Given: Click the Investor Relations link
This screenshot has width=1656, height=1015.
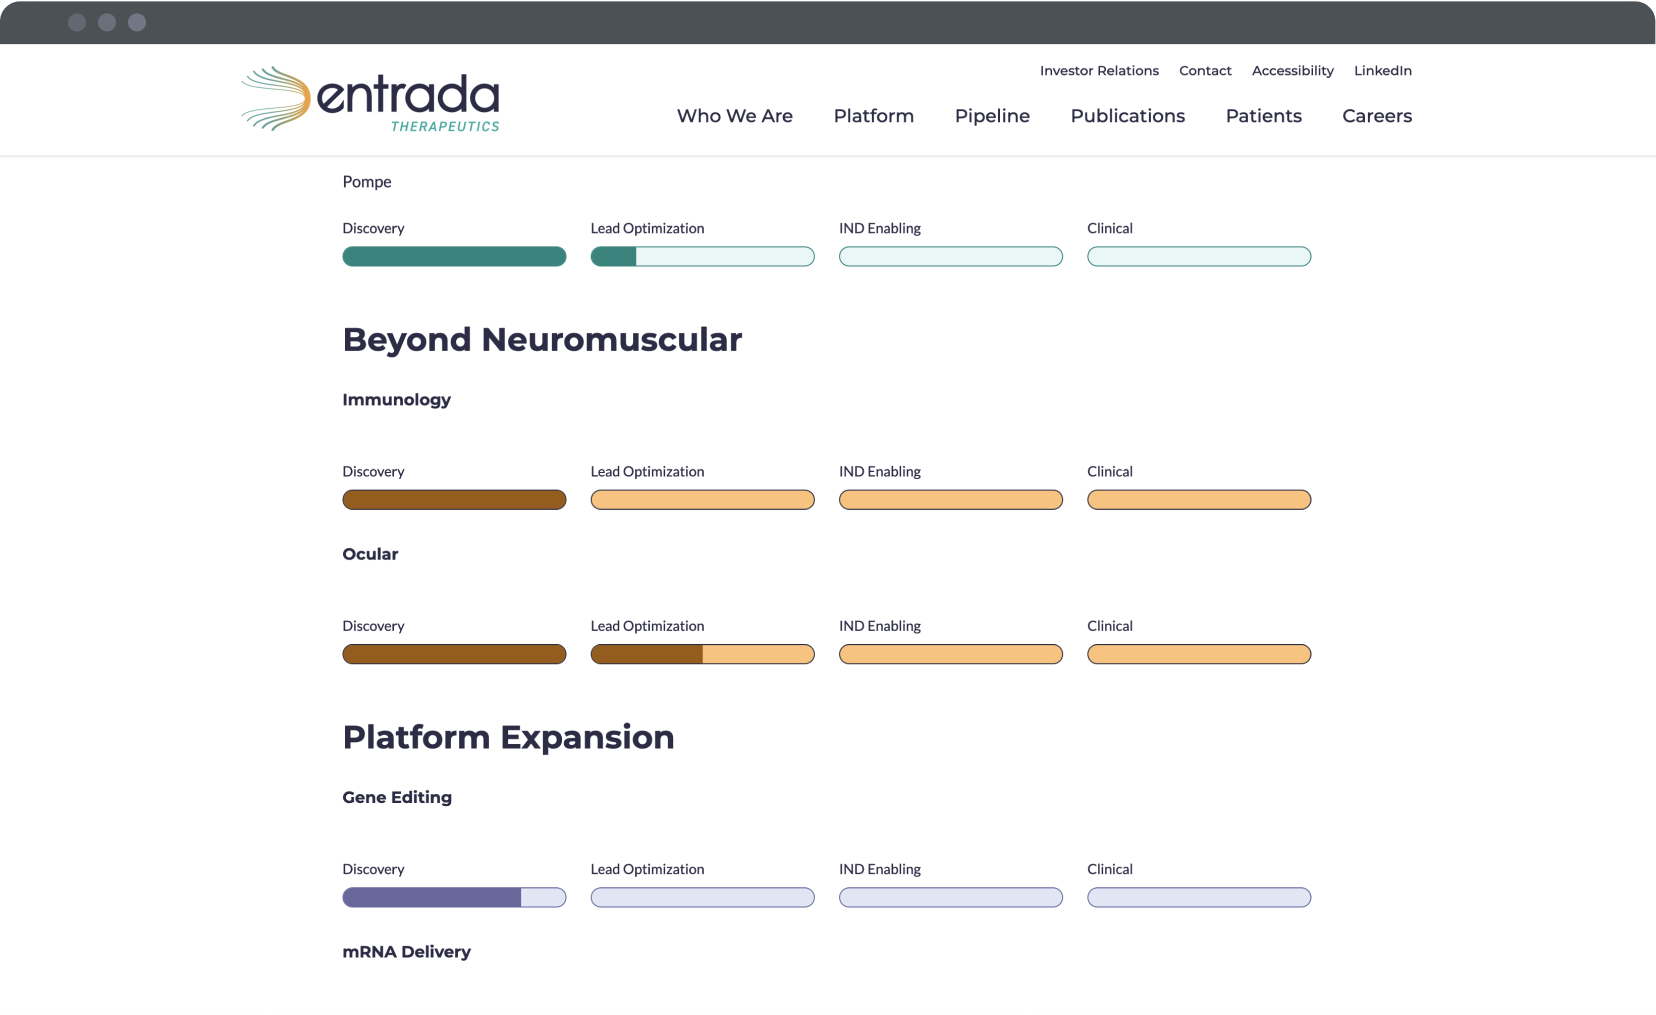Looking at the screenshot, I should (x=1099, y=70).
